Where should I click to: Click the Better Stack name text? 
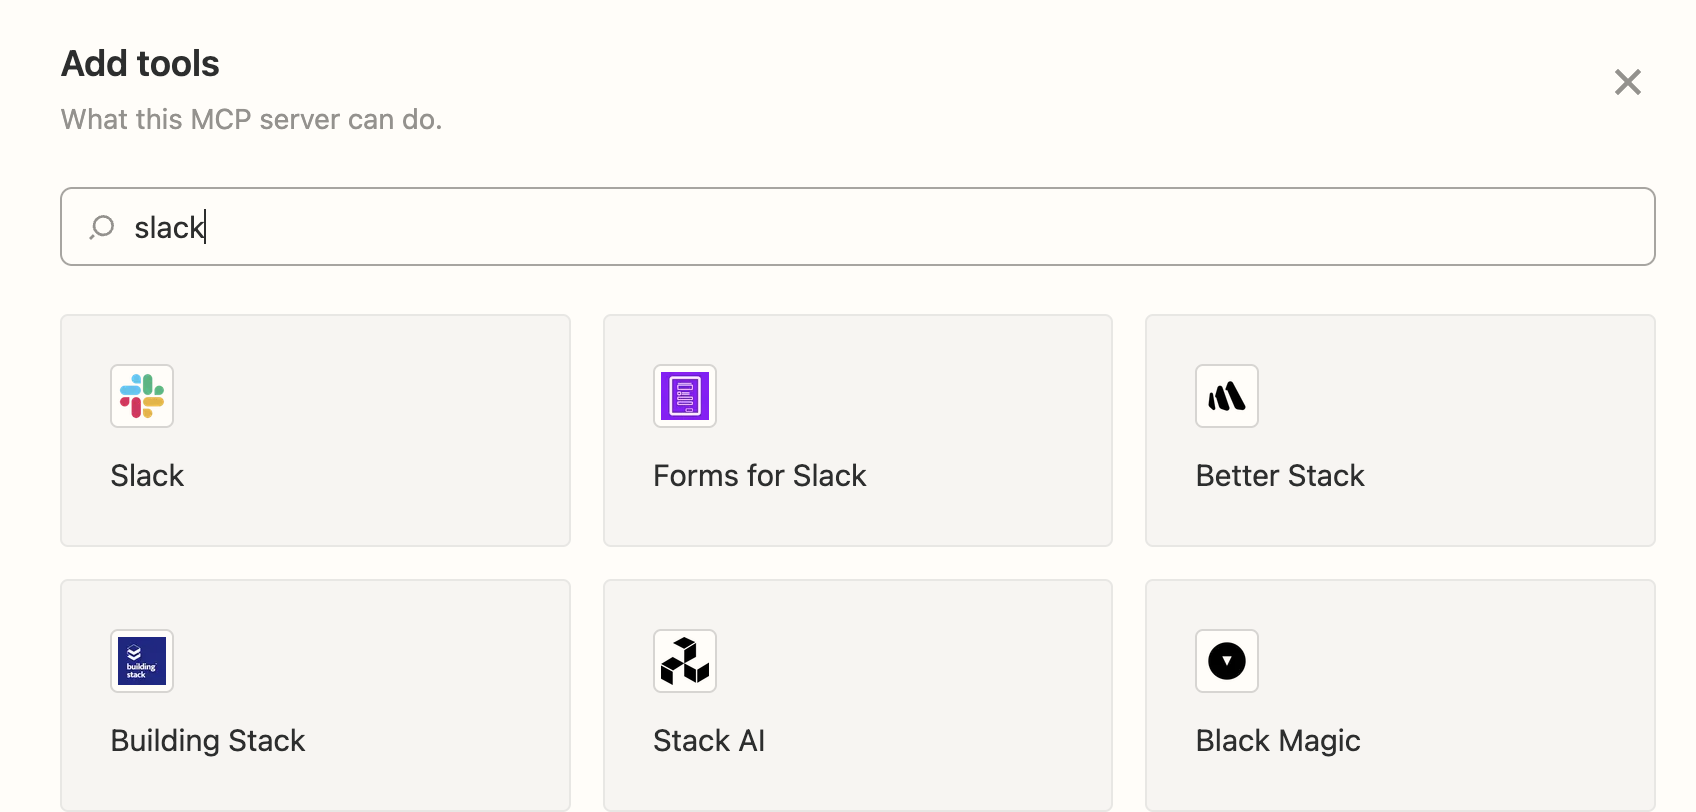coord(1280,476)
